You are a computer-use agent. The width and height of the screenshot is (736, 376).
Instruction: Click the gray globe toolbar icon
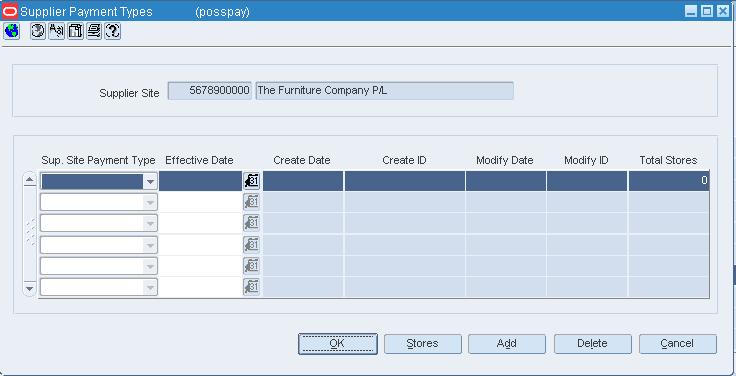point(38,31)
